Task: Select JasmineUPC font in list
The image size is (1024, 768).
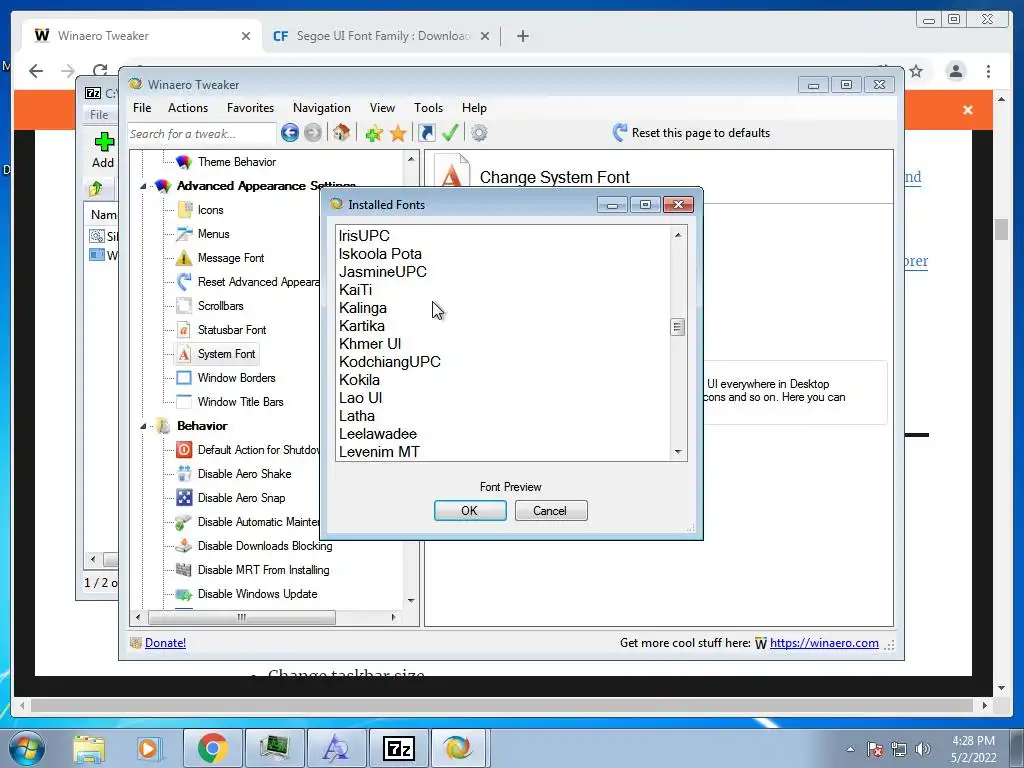Action: click(x=503, y=272)
